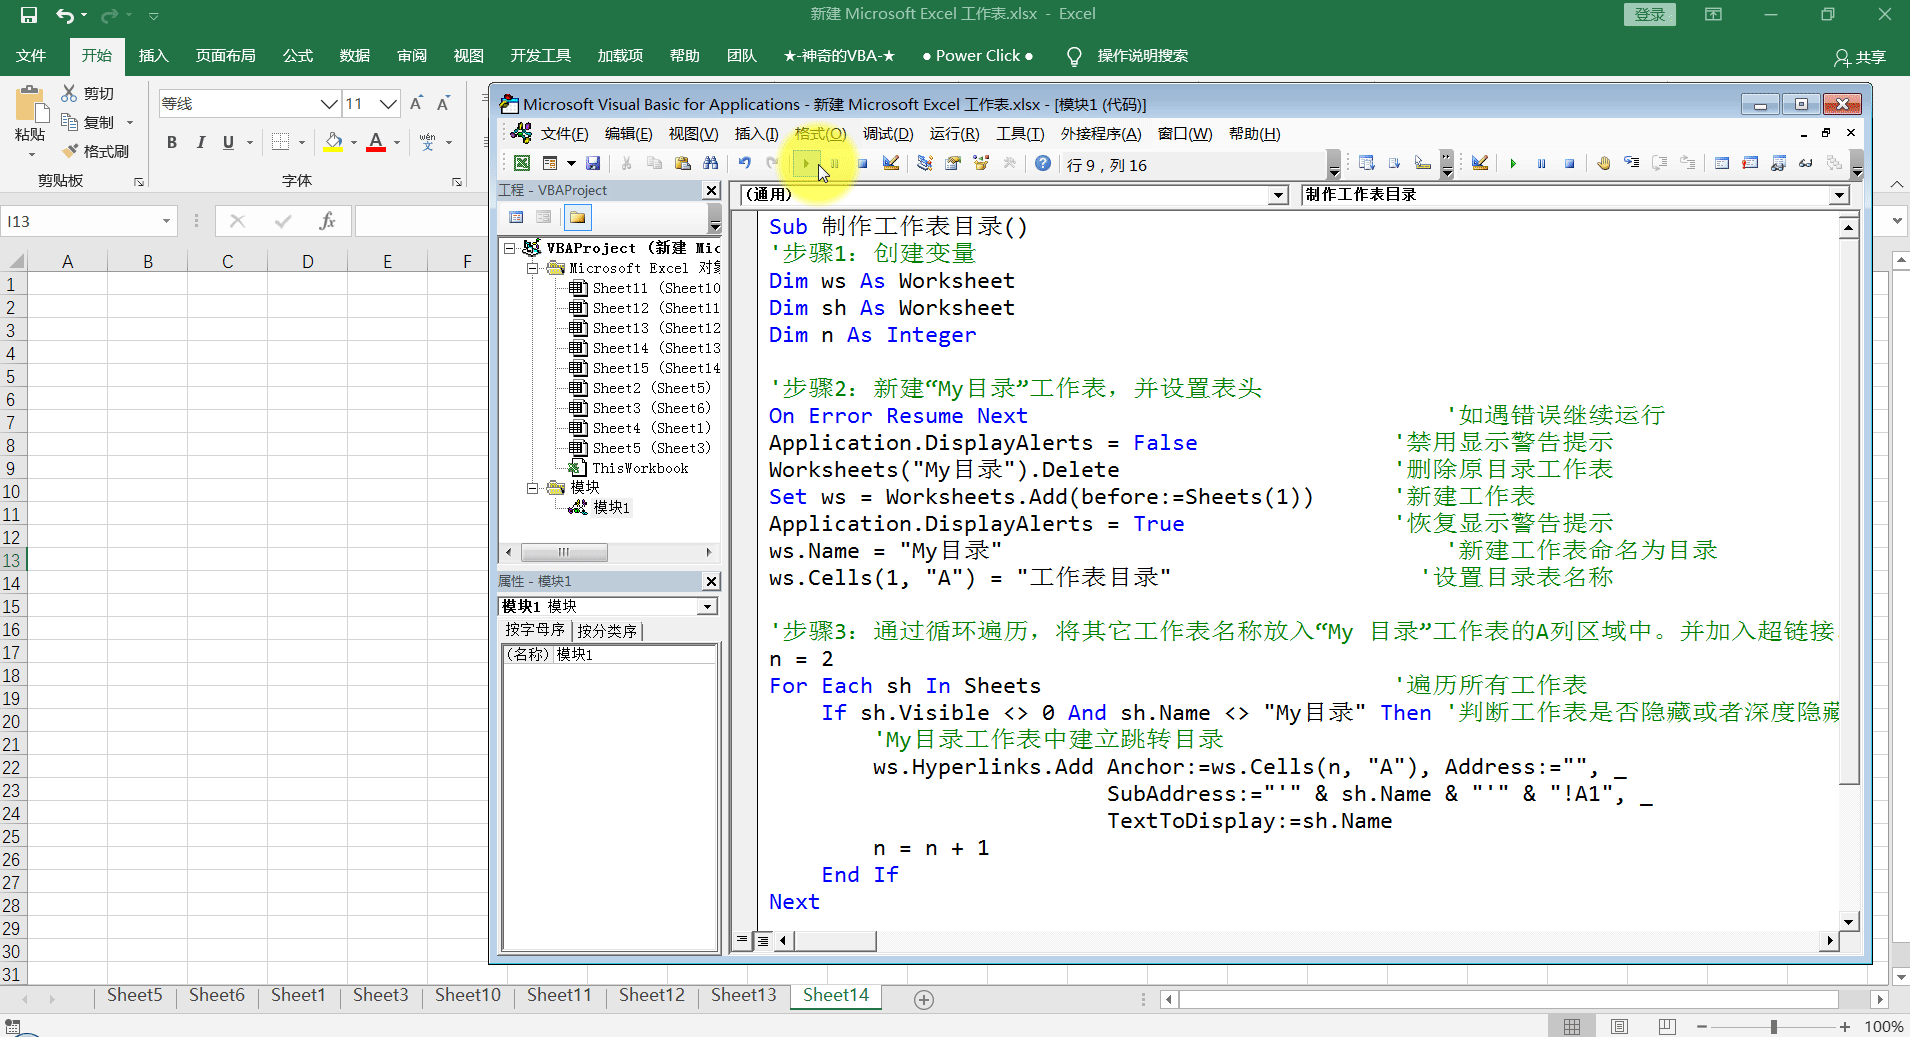The image size is (1910, 1037).
Task: Undo the last edit in VBA editor
Action: pyautogui.click(x=744, y=163)
